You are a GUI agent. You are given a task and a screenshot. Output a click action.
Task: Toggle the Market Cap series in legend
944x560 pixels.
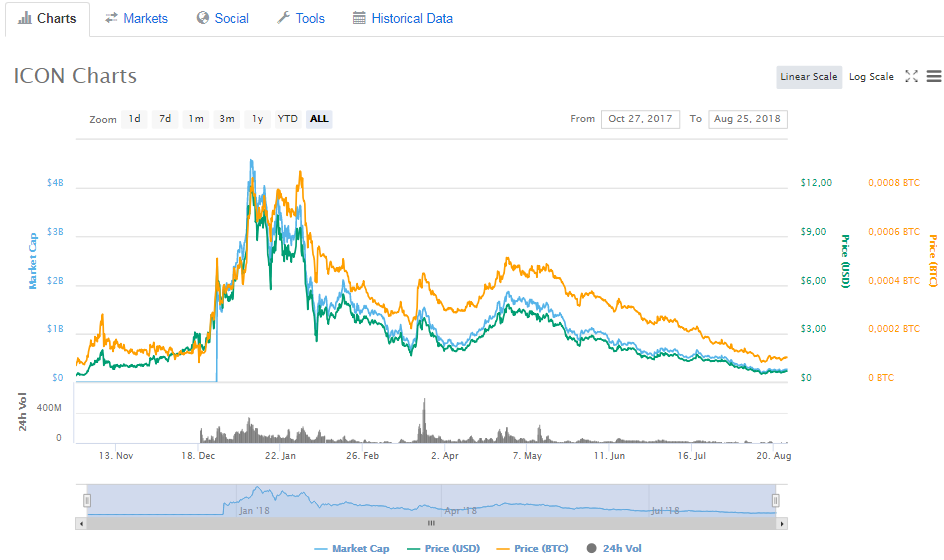[x=352, y=549]
